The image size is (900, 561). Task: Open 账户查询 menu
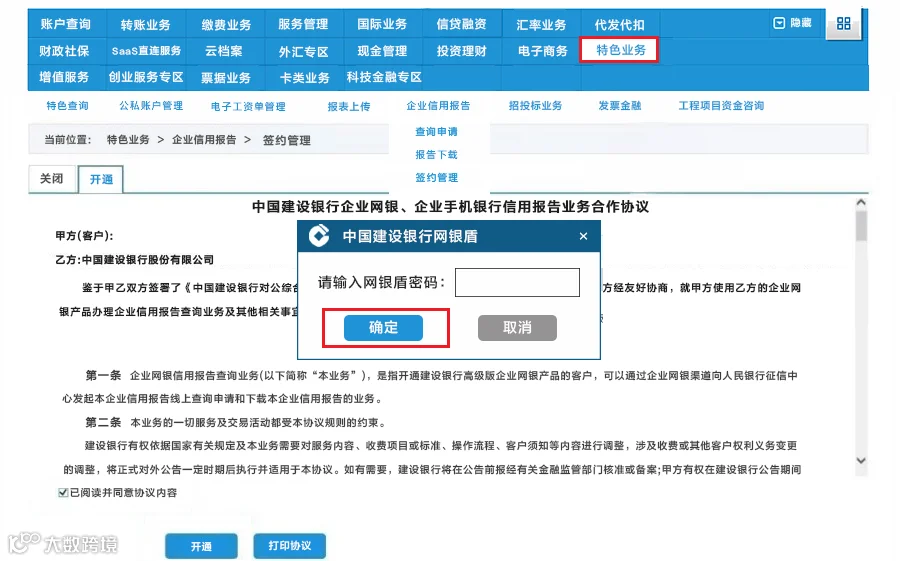[x=65, y=24]
